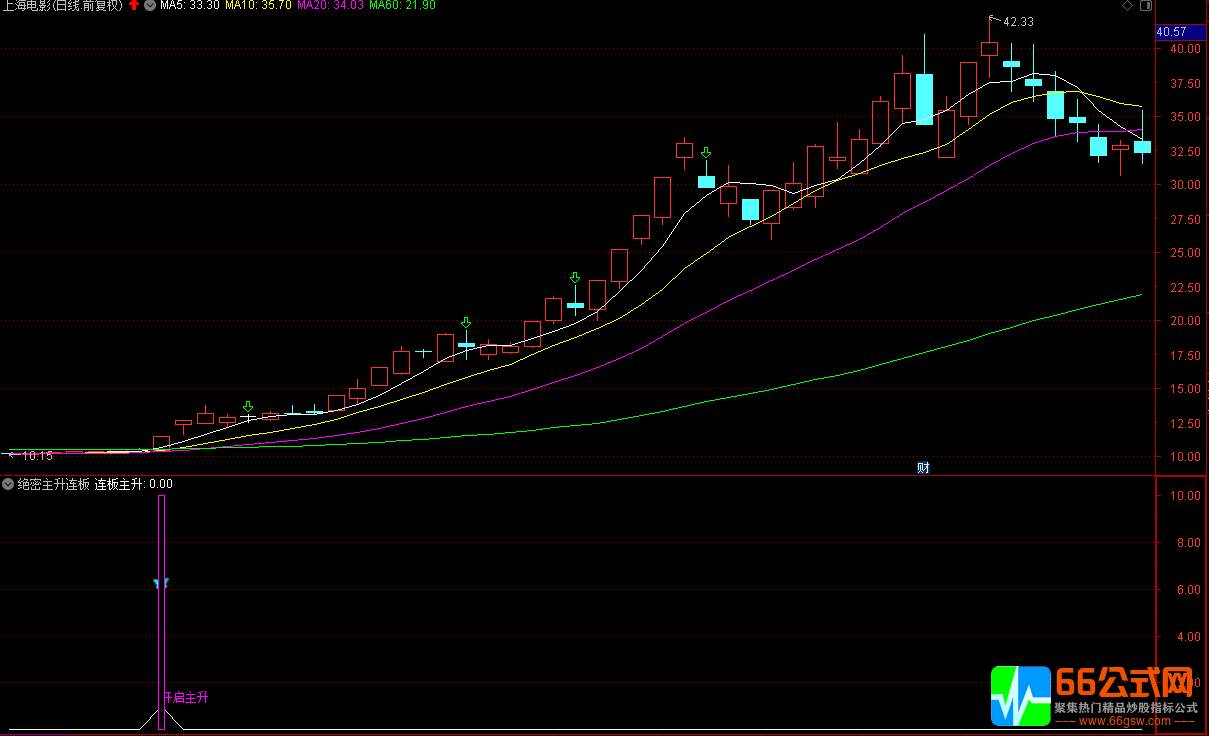Click the MA5: 33.30 moving average label

[x=190, y=6]
